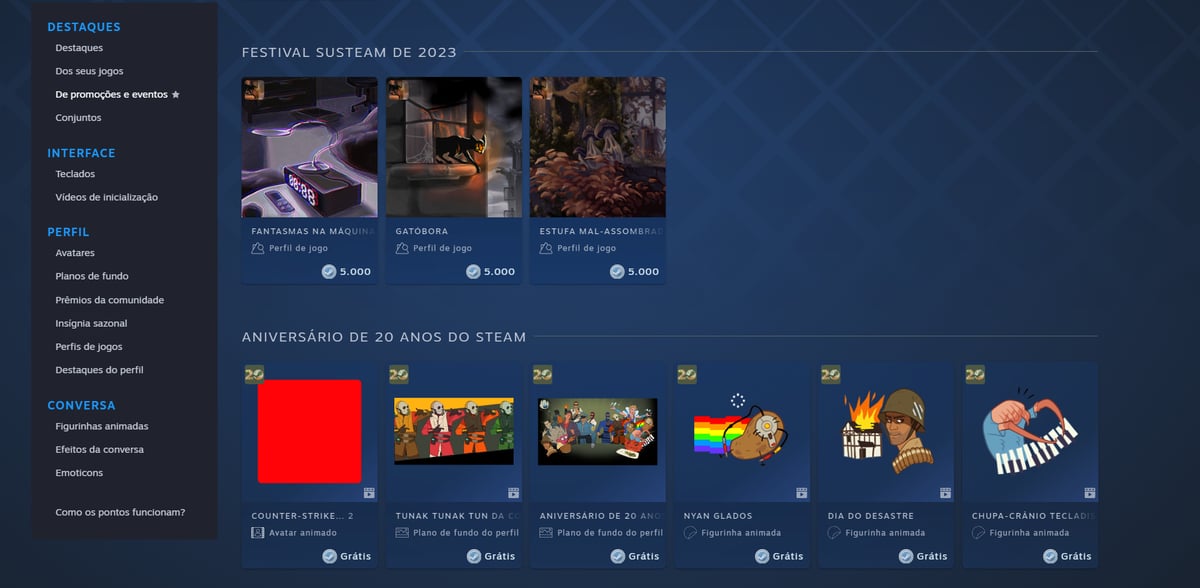The height and width of the screenshot is (588, 1200).
Task: Click the sticker type icon under Nyan GLaDOS
Action: [690, 533]
